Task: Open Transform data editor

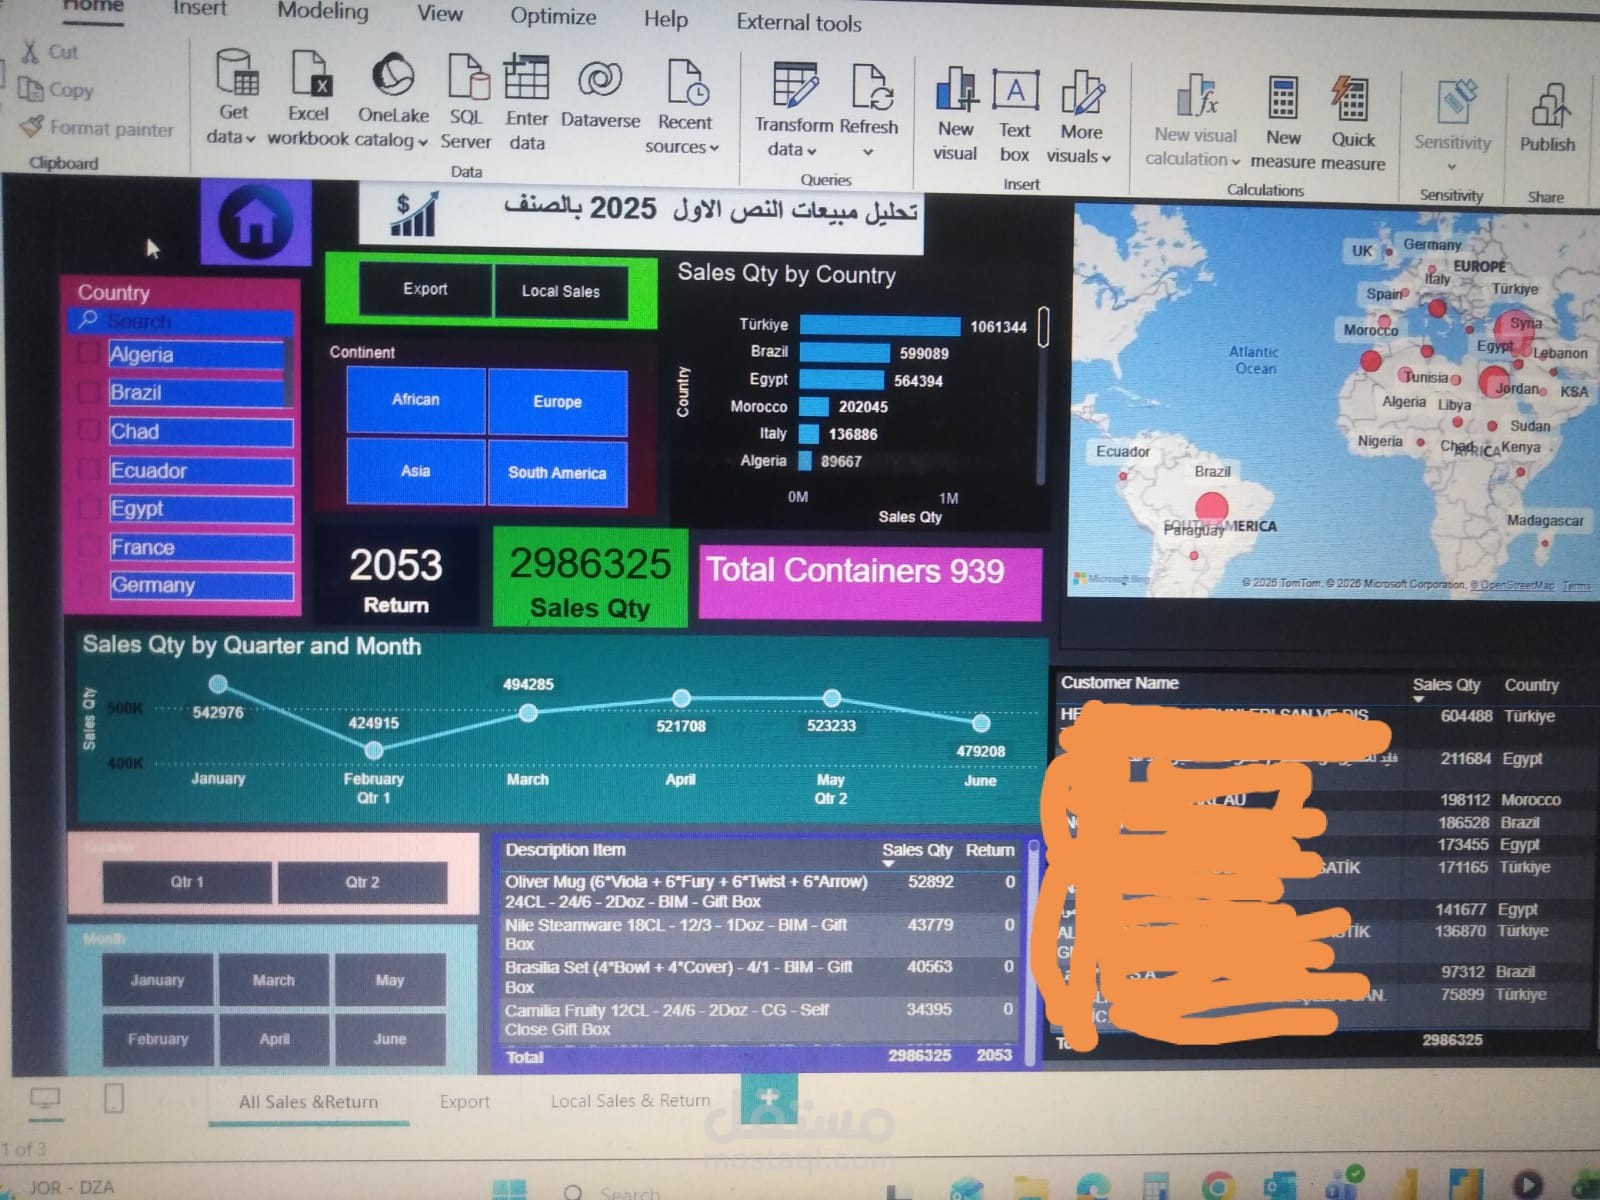Action: 793,108
